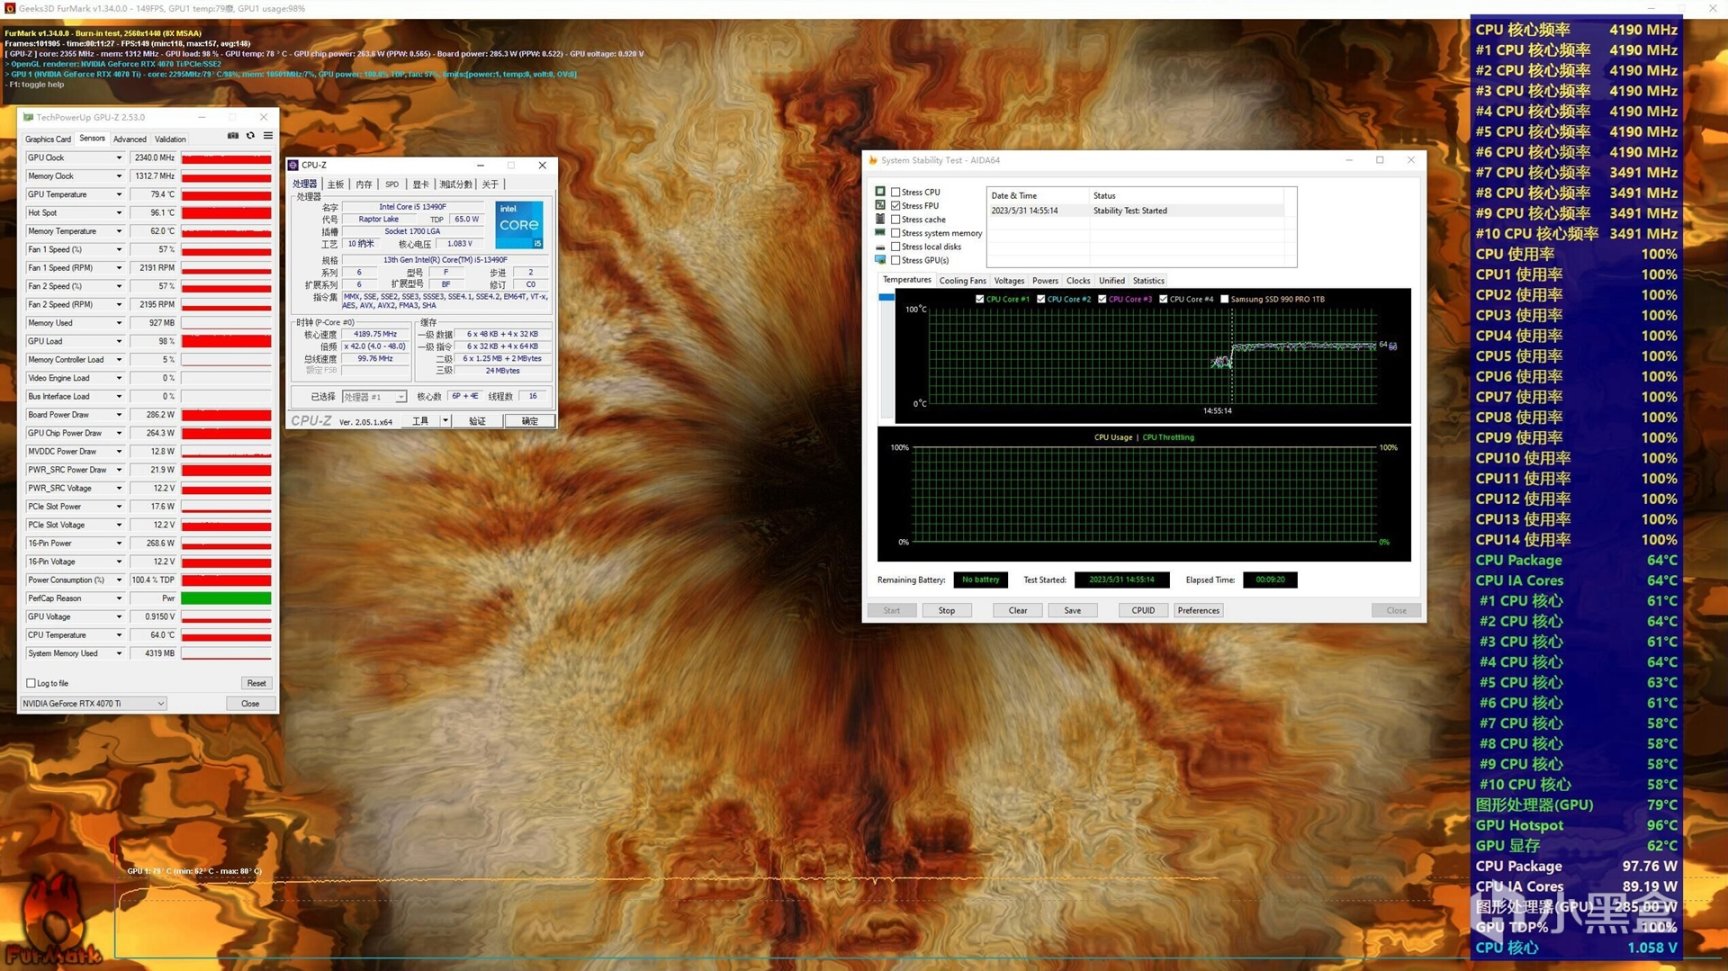Viewport: 1728px width, 971px height.
Task: Click the Stop button in AIDA64
Action: (946, 610)
